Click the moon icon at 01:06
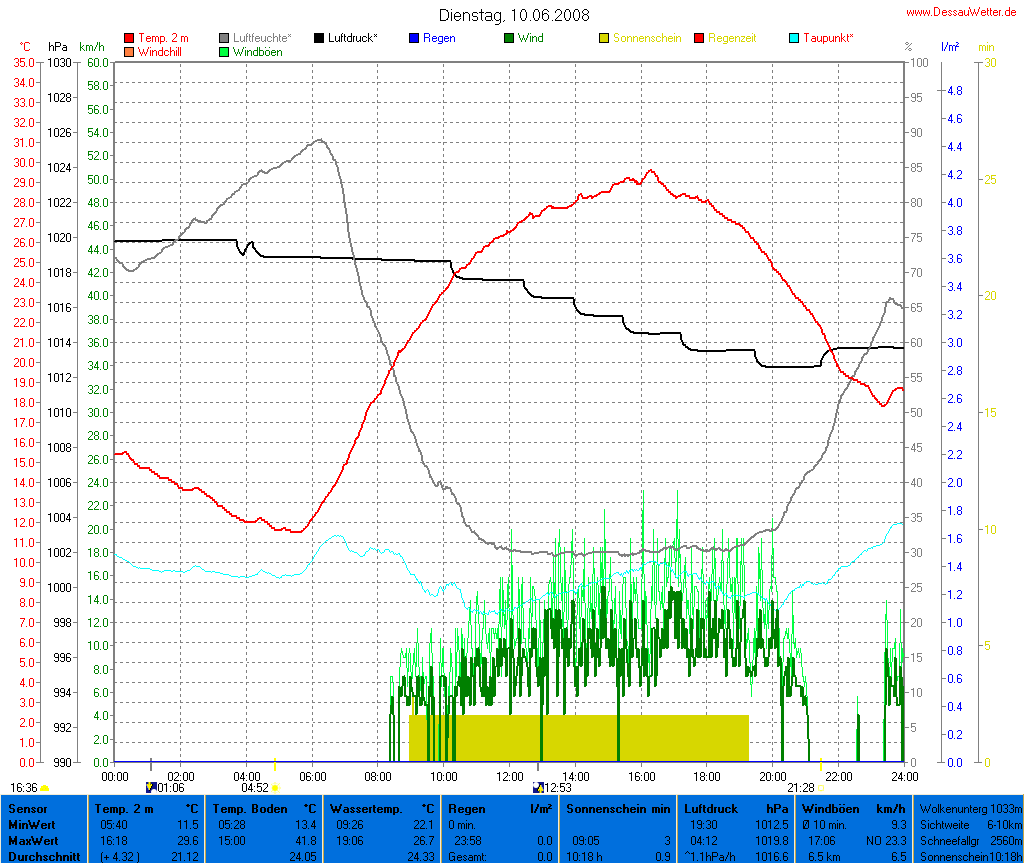Viewport: 1024px width, 863px height. coord(151,787)
